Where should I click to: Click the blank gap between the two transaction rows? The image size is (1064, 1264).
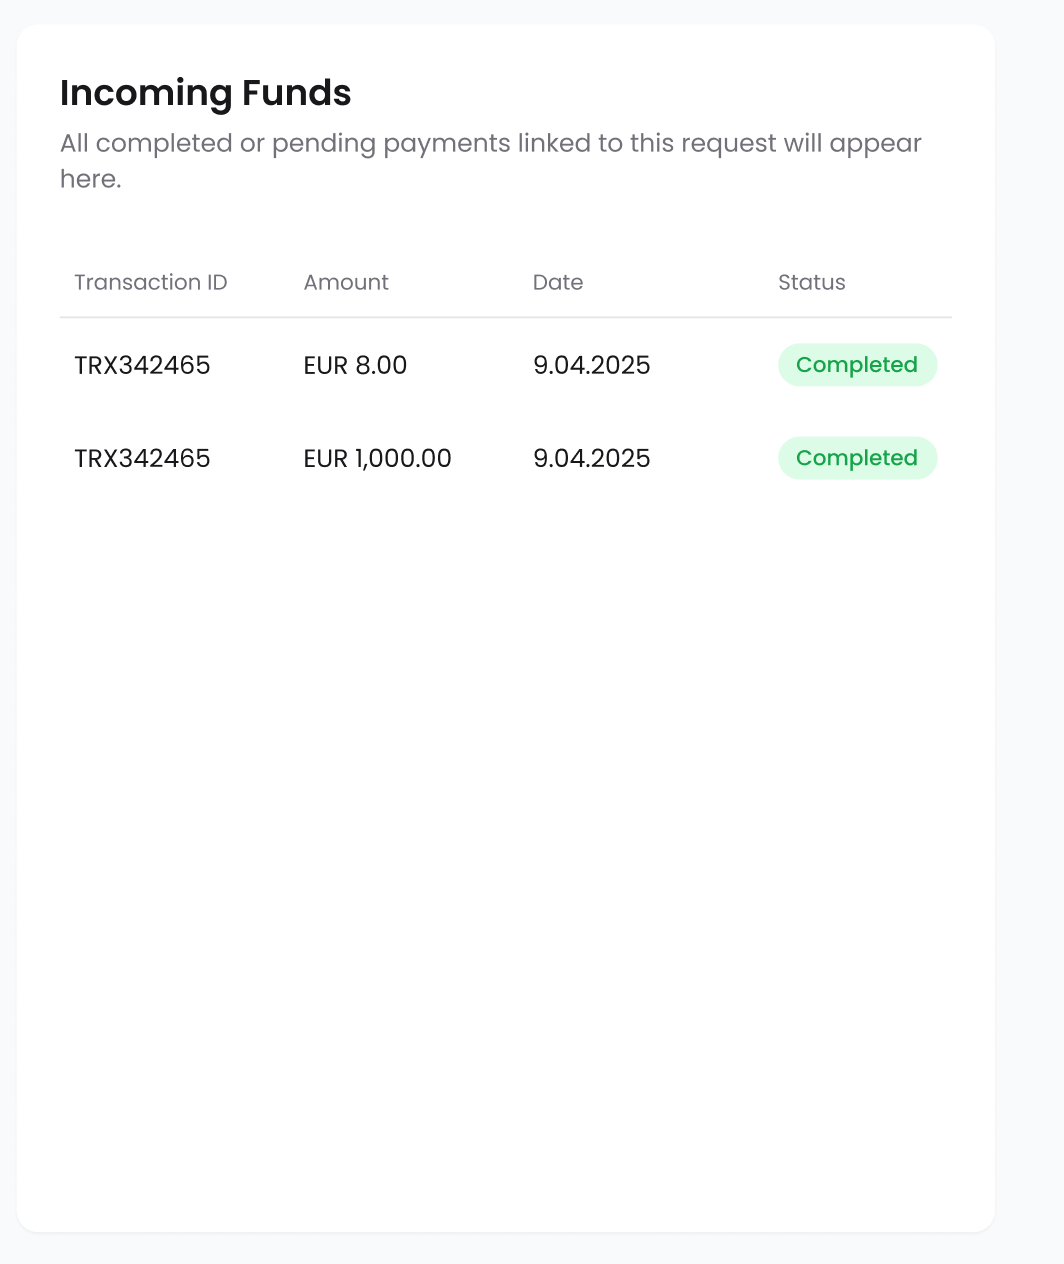505,412
